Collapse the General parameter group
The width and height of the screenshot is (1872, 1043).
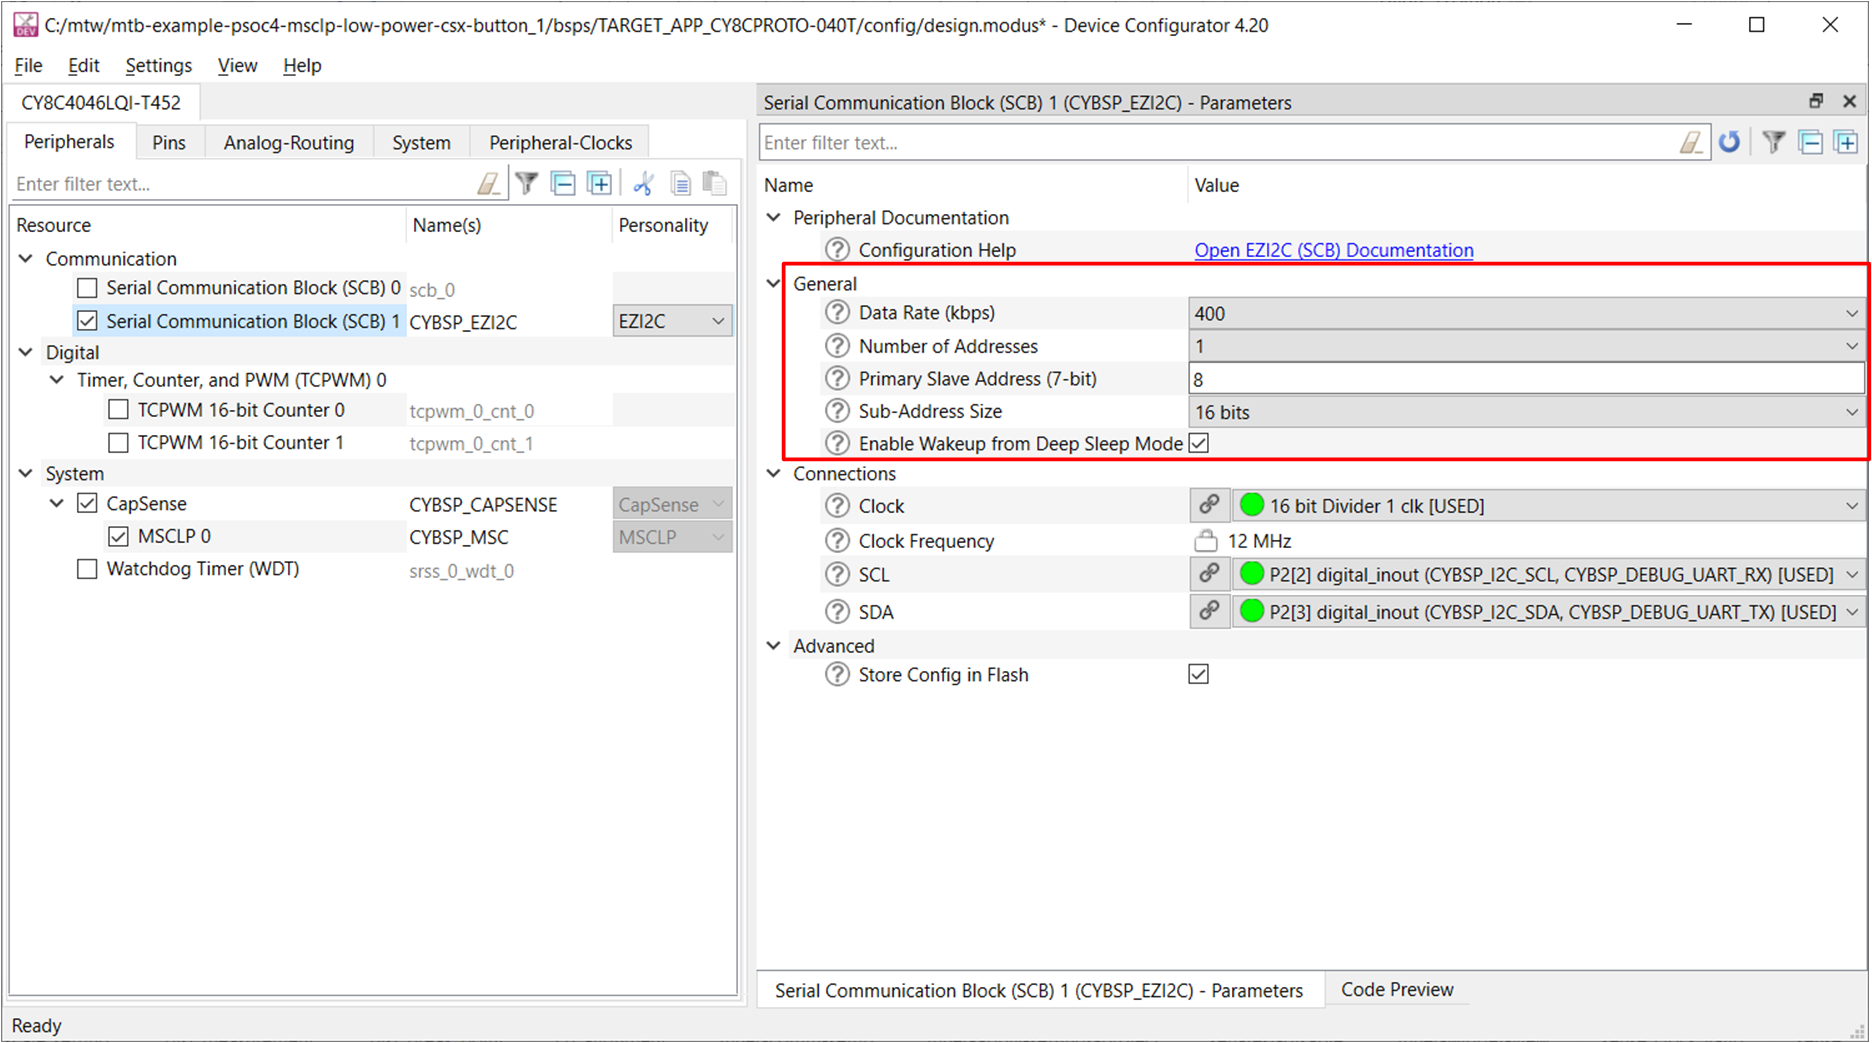pyautogui.click(x=774, y=284)
